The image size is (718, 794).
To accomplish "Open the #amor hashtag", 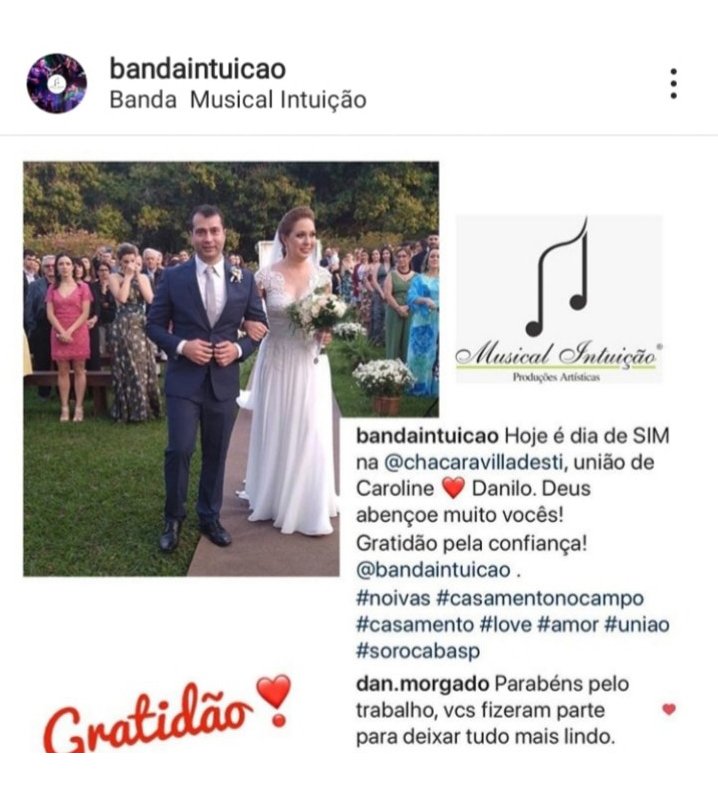I will [x=568, y=624].
